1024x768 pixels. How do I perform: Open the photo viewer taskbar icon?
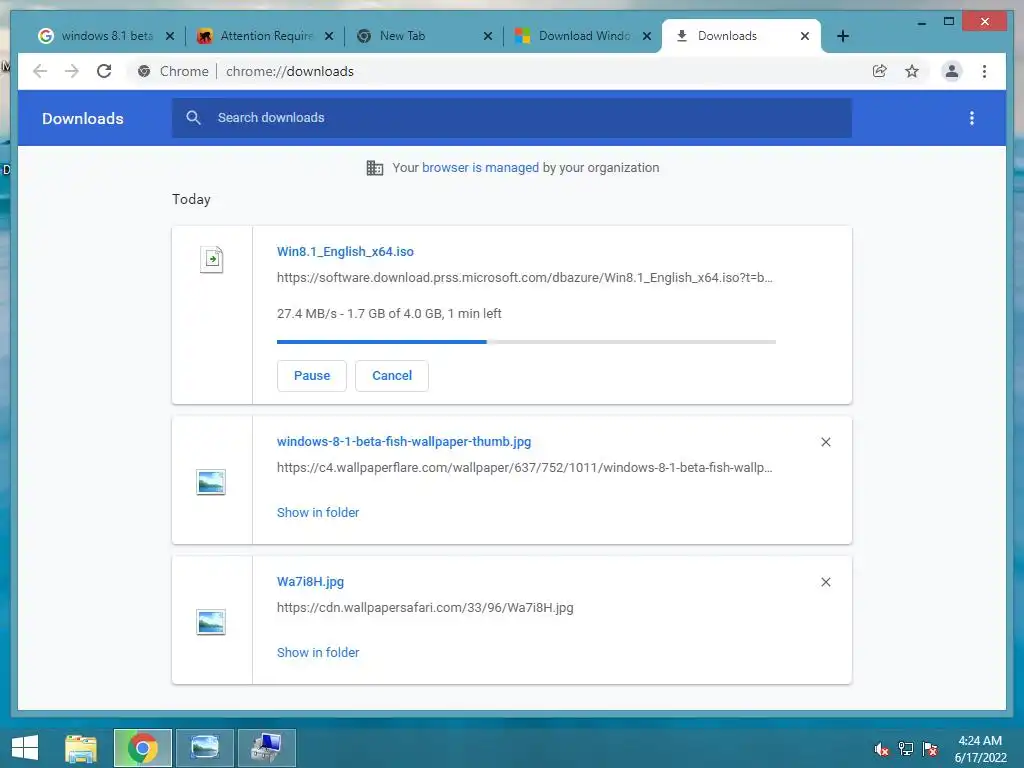(x=204, y=748)
